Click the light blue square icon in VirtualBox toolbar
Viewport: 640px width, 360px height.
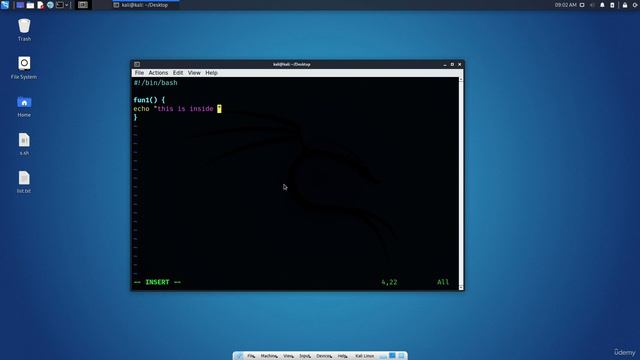pyautogui.click(x=401, y=356)
